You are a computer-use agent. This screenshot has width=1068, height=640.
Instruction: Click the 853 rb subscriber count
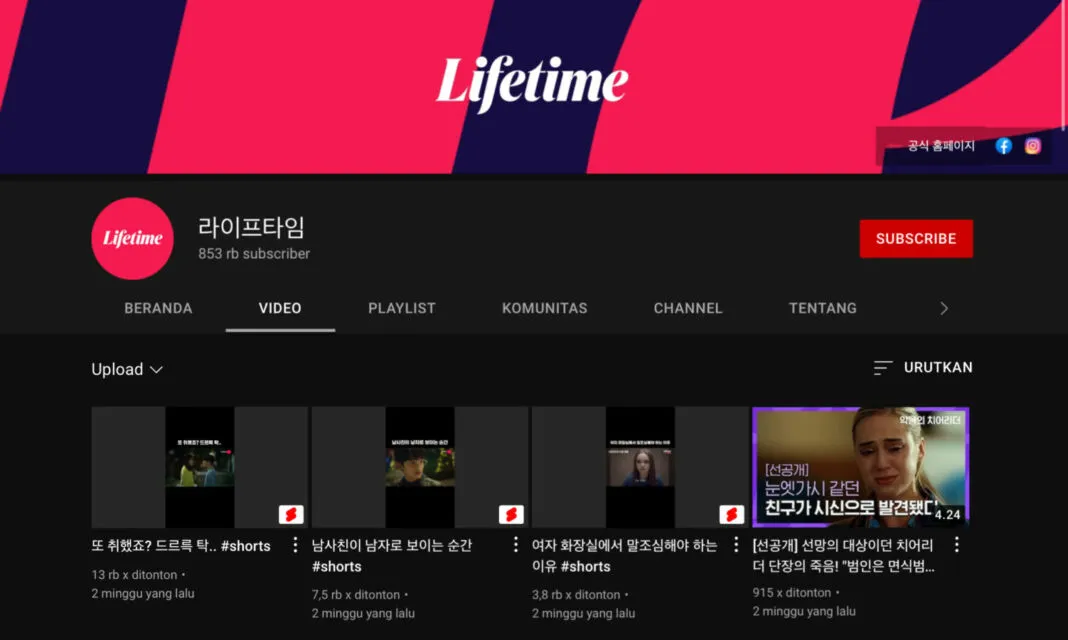click(254, 253)
